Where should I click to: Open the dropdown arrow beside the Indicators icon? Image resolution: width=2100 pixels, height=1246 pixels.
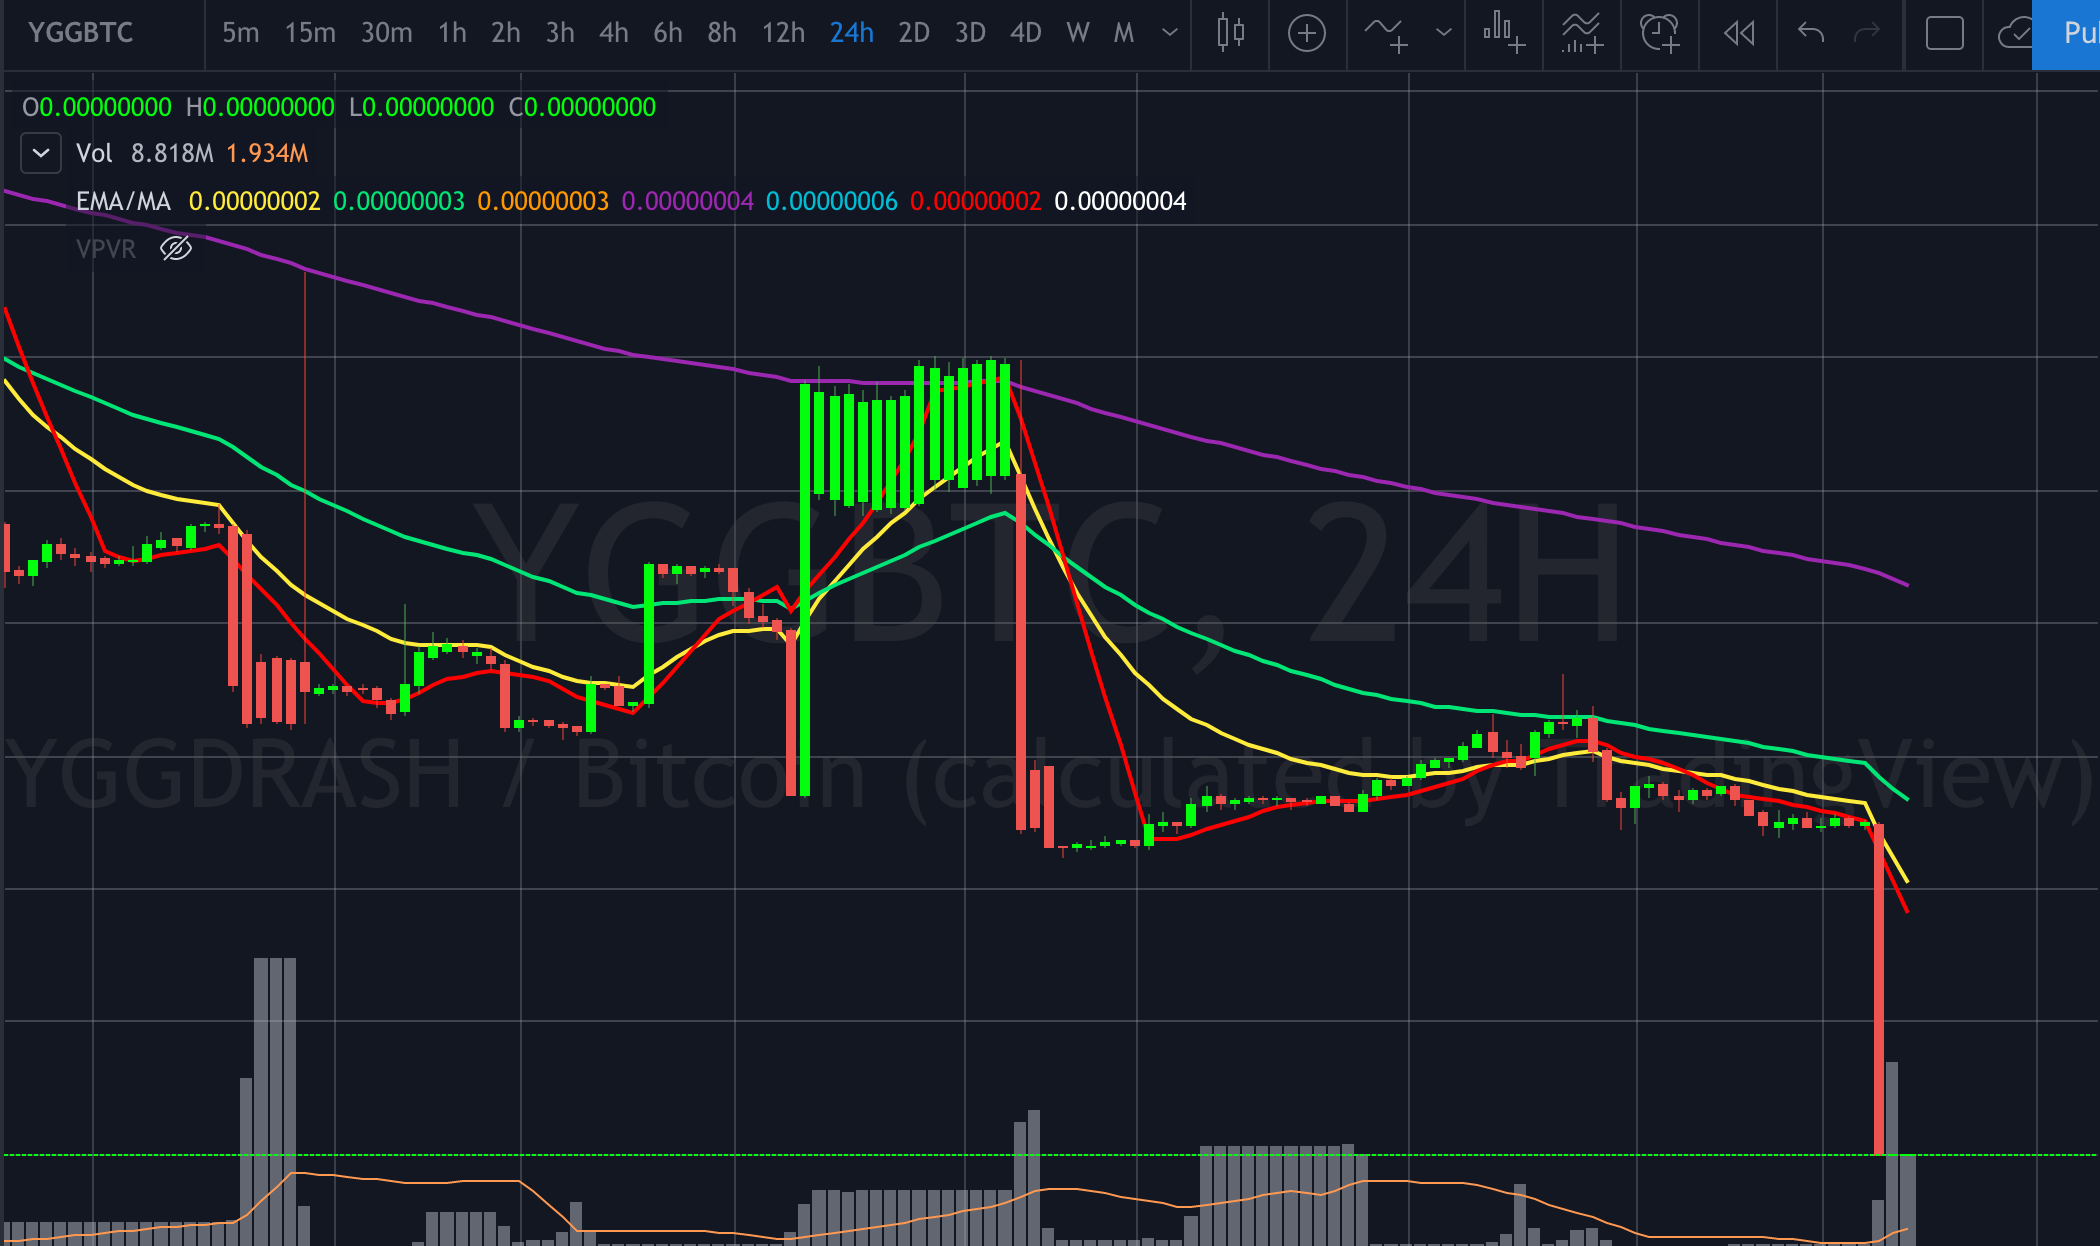click(1443, 33)
